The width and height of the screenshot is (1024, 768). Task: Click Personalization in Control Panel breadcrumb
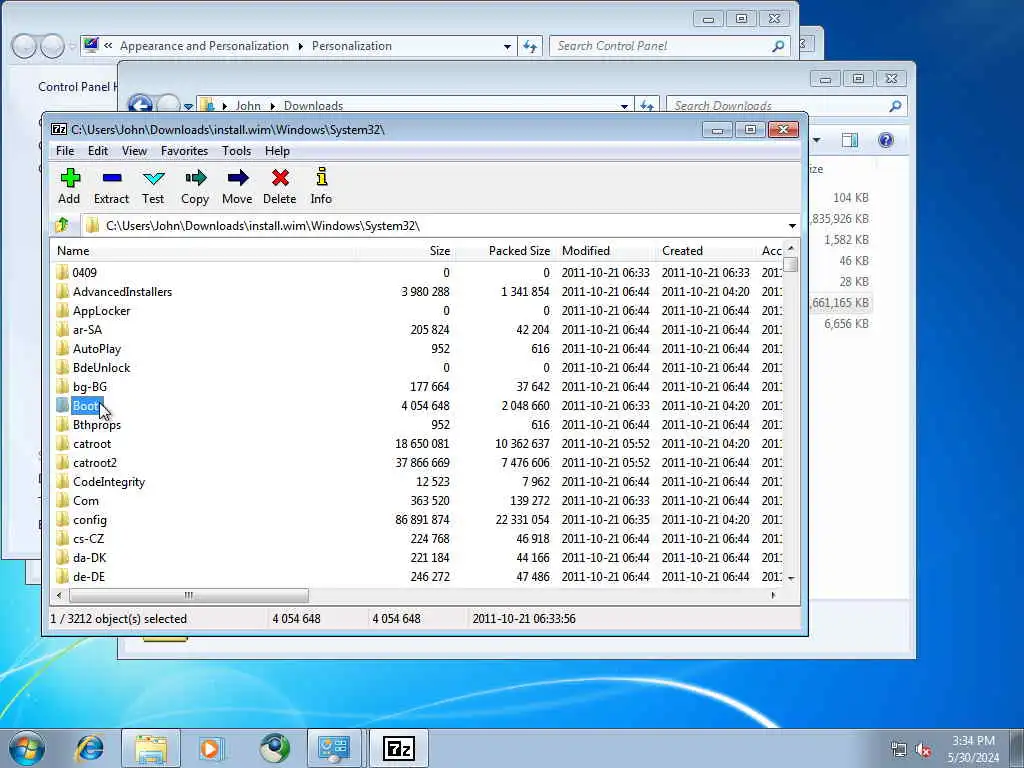point(351,46)
